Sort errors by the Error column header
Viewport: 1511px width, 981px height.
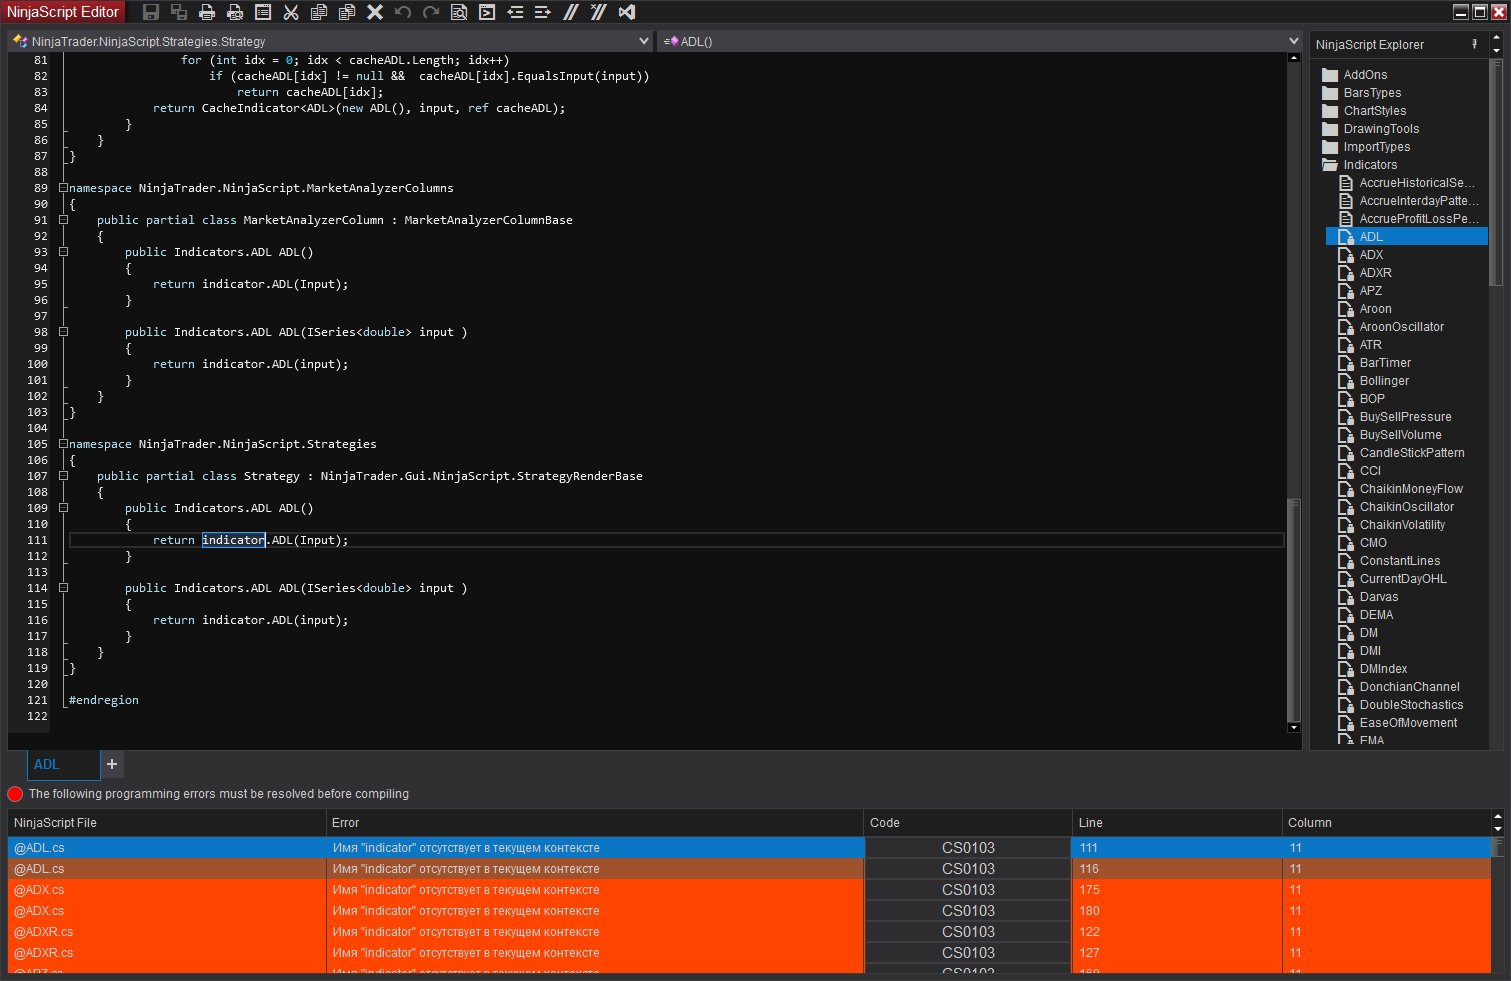click(595, 823)
